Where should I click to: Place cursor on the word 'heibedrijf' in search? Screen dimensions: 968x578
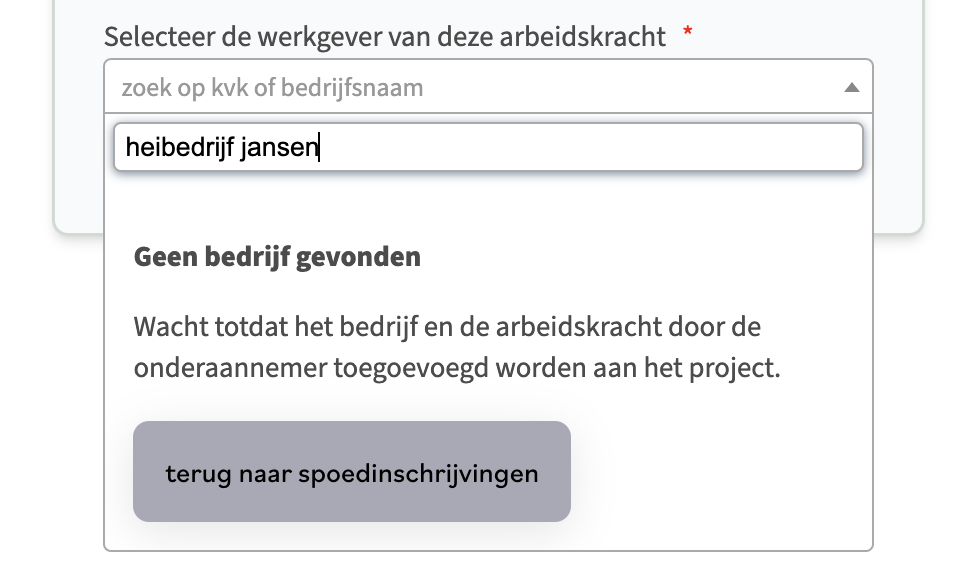[x=180, y=148]
